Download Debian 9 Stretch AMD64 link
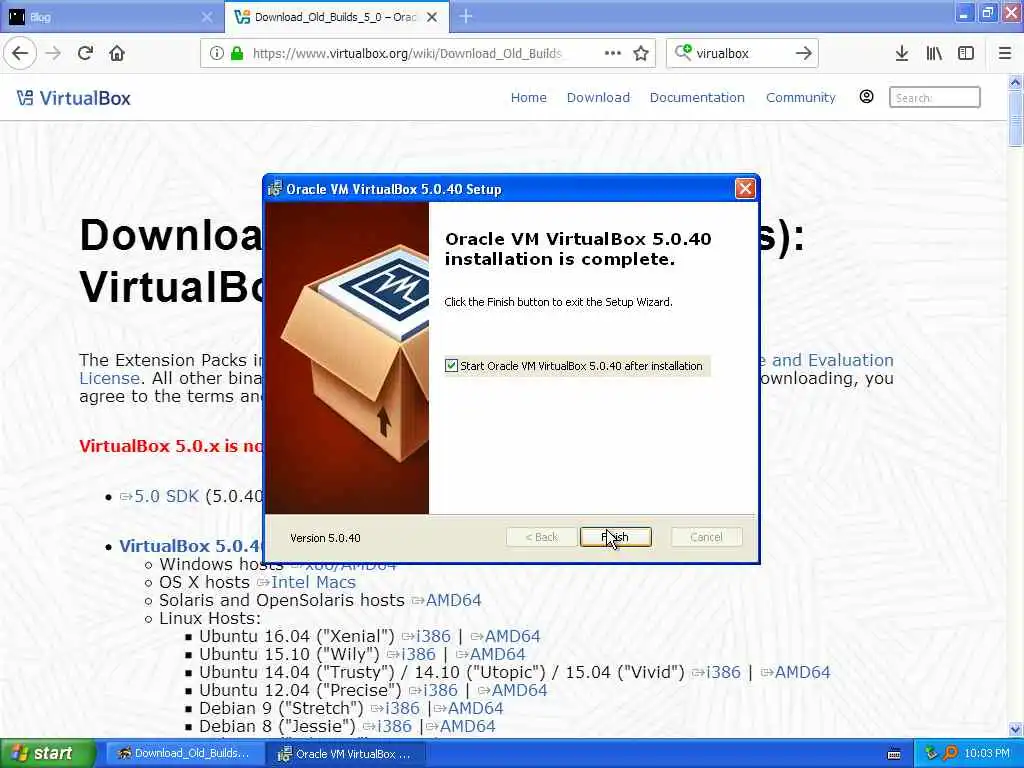Viewport: 1024px width, 768px height. (x=469, y=708)
